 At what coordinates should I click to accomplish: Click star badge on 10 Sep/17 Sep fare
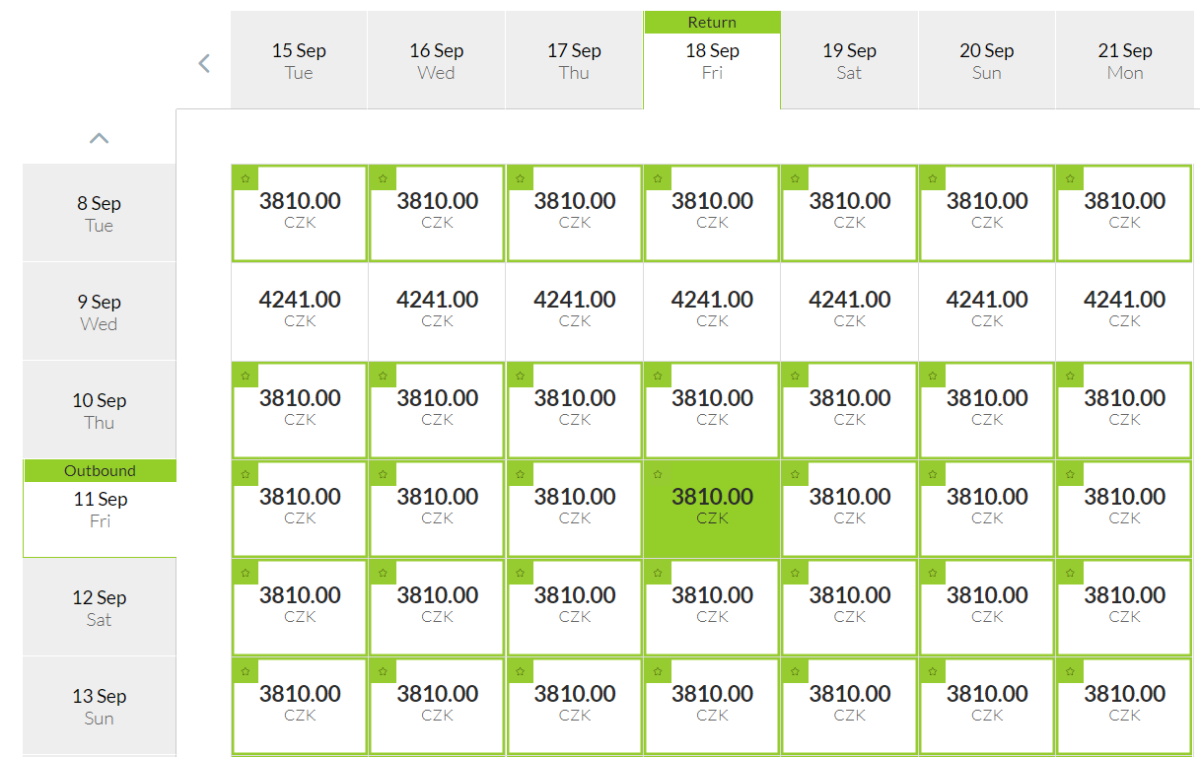[x=520, y=376]
